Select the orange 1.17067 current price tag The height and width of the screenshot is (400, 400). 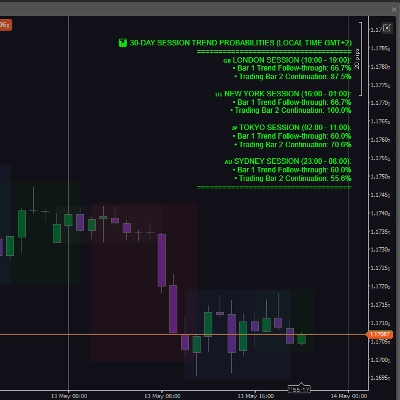click(379, 334)
